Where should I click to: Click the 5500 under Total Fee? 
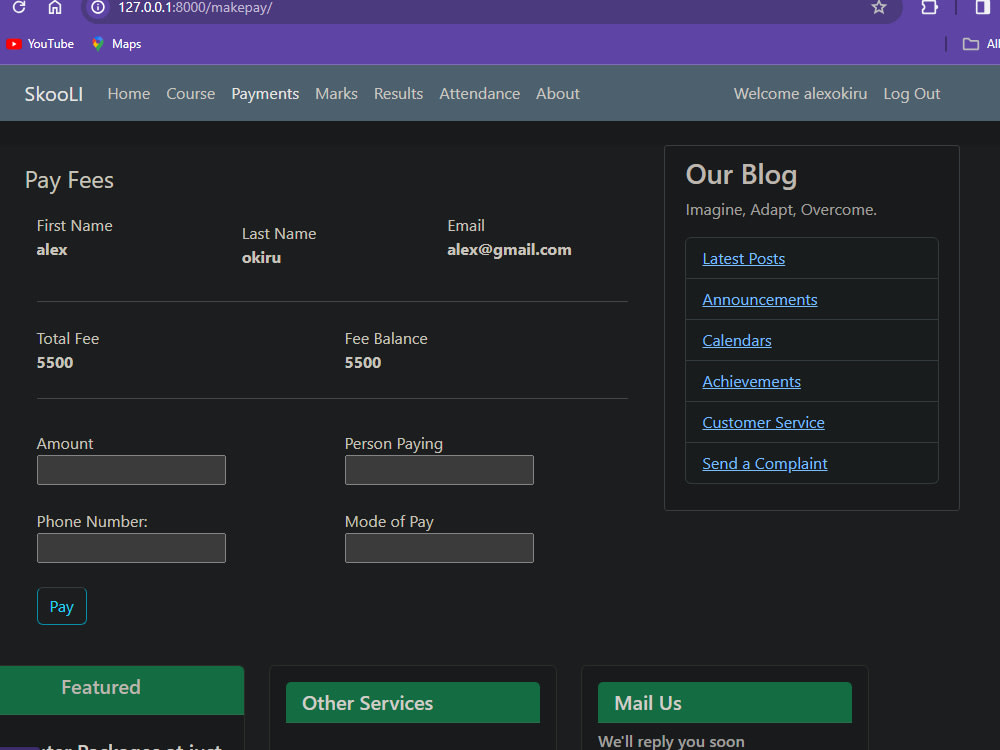[x=55, y=363]
